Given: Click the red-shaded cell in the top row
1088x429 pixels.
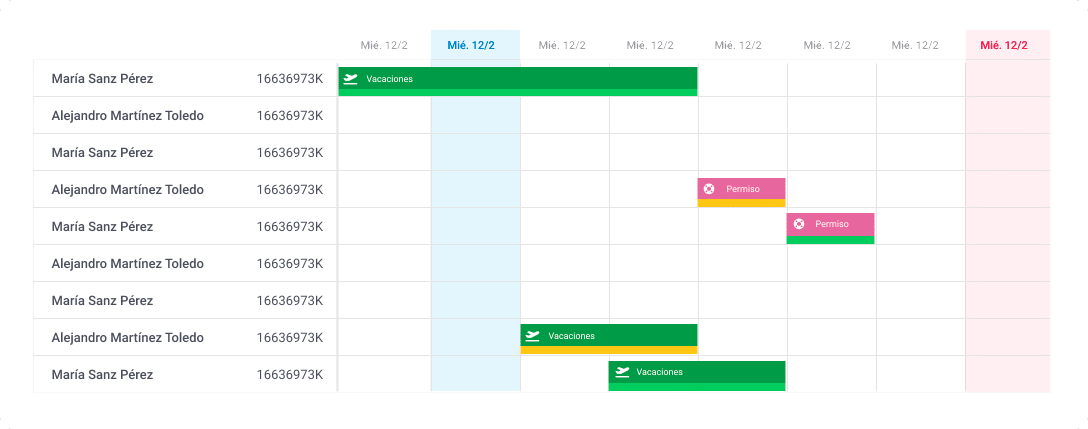Looking at the screenshot, I should point(1007,79).
